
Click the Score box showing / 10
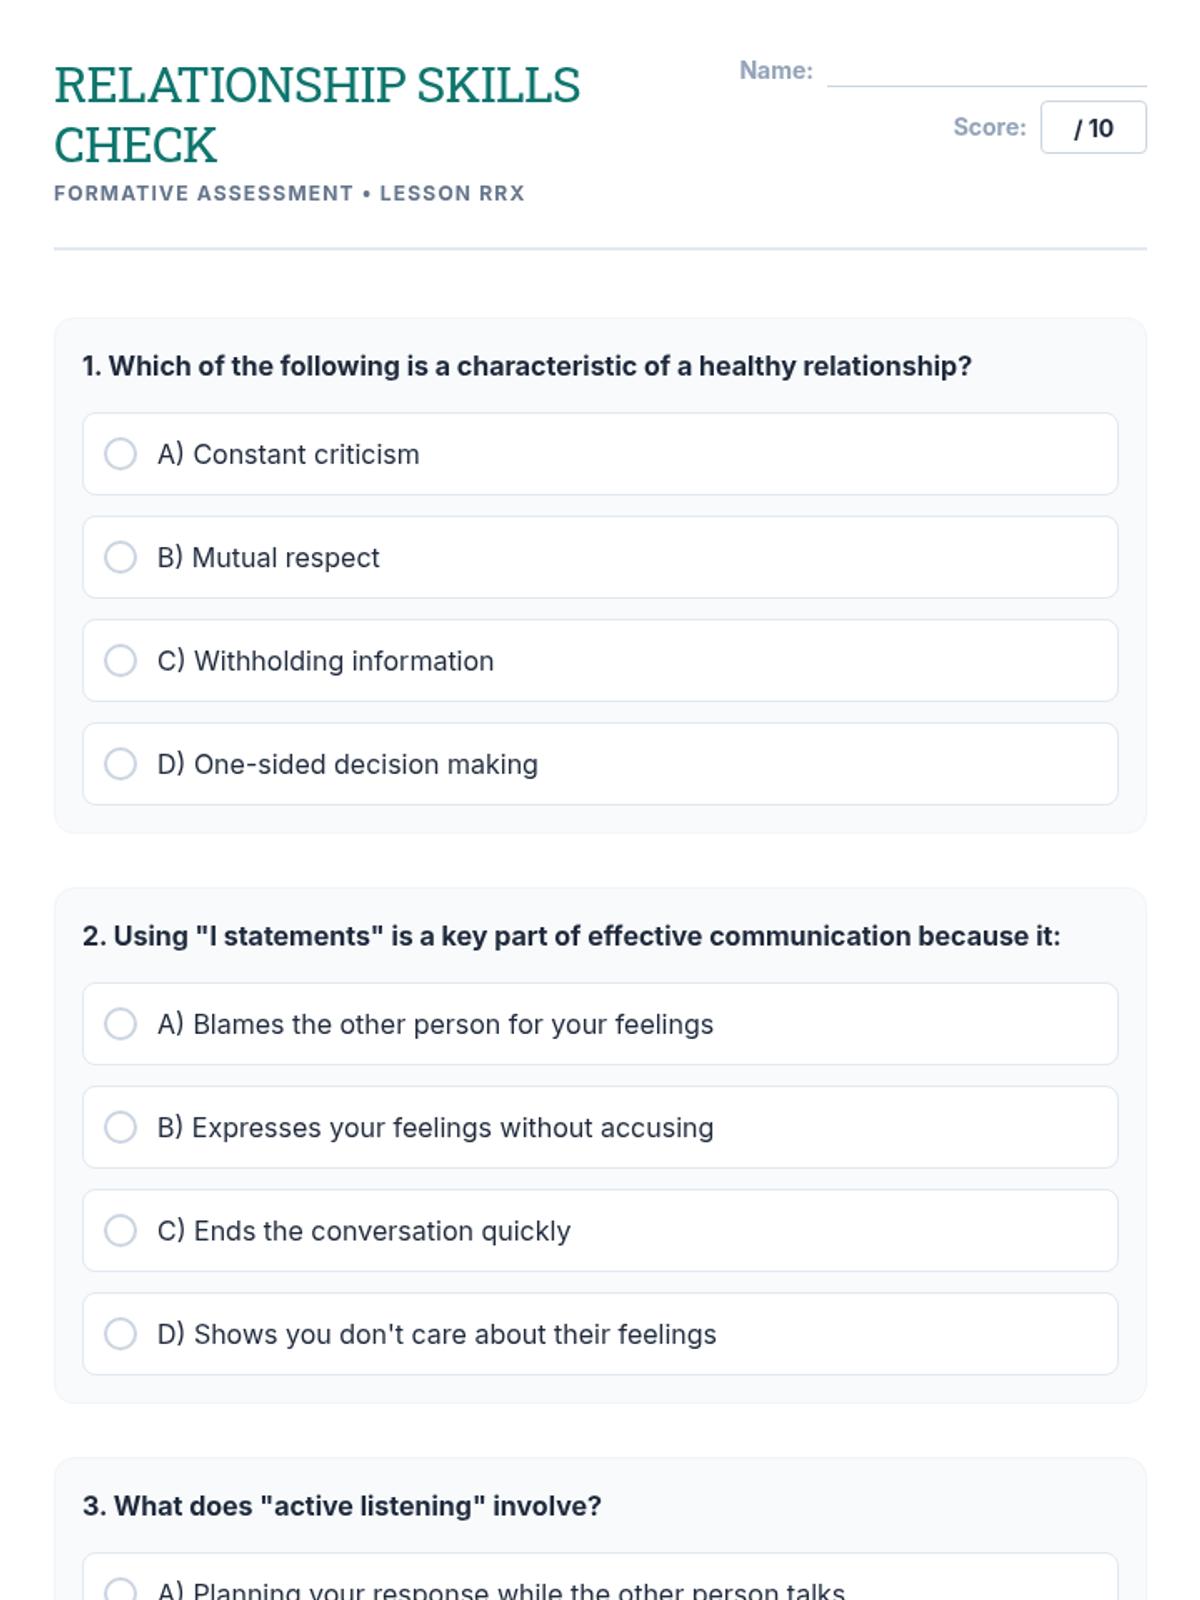[1093, 128]
